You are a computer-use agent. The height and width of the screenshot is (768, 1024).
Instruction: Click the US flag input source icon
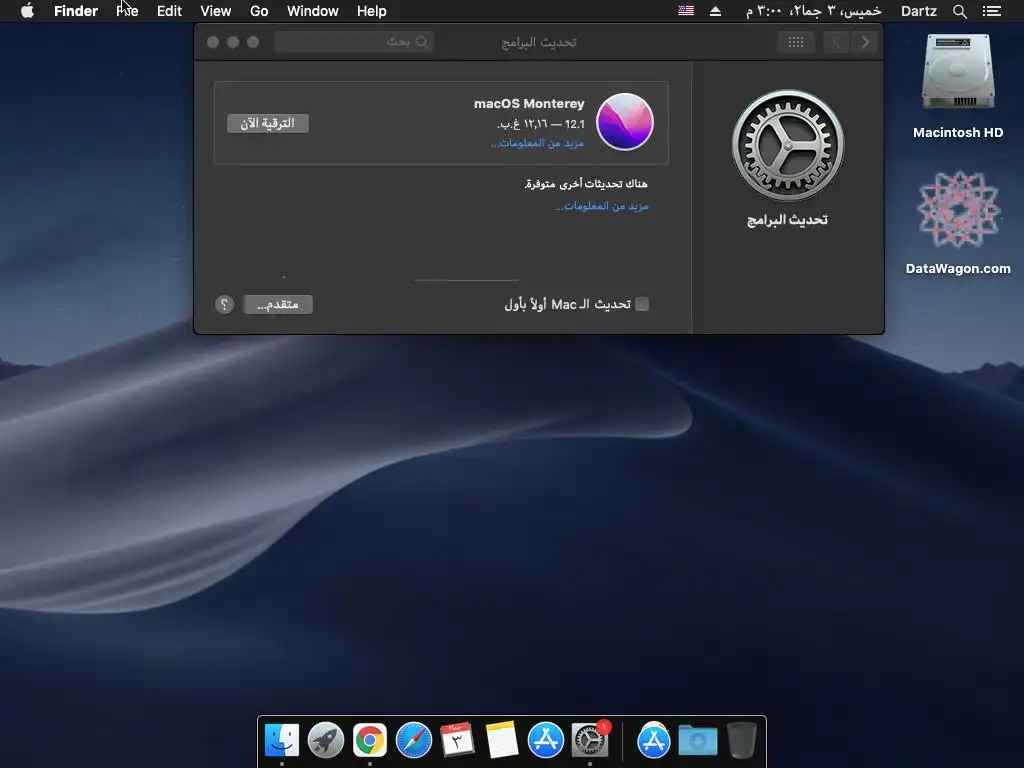(x=686, y=11)
